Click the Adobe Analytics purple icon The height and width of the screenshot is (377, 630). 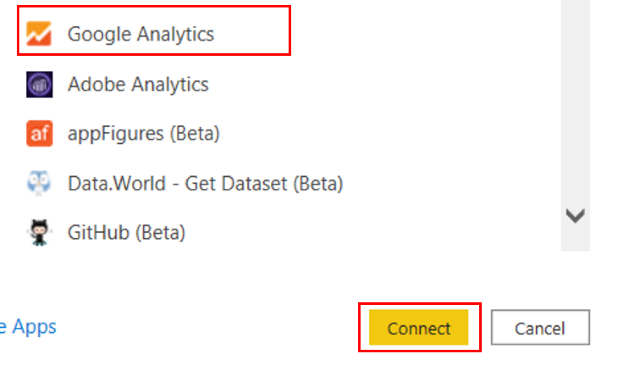click(39, 84)
